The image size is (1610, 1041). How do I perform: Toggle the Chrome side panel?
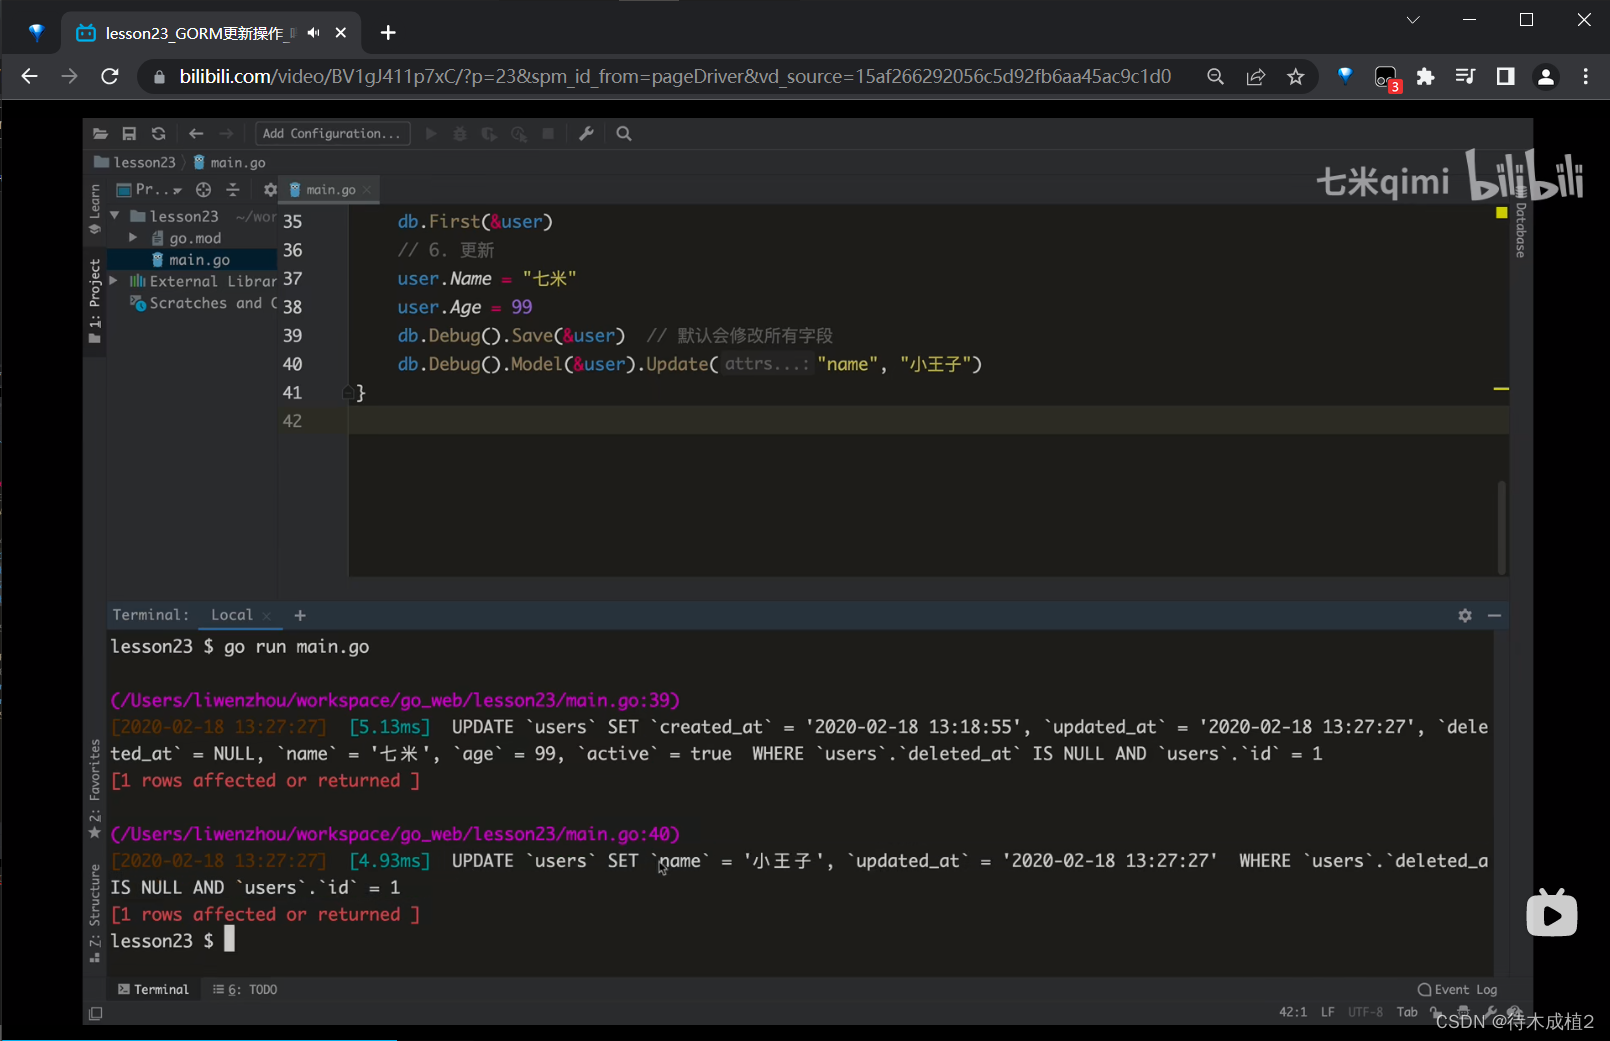click(x=1505, y=77)
